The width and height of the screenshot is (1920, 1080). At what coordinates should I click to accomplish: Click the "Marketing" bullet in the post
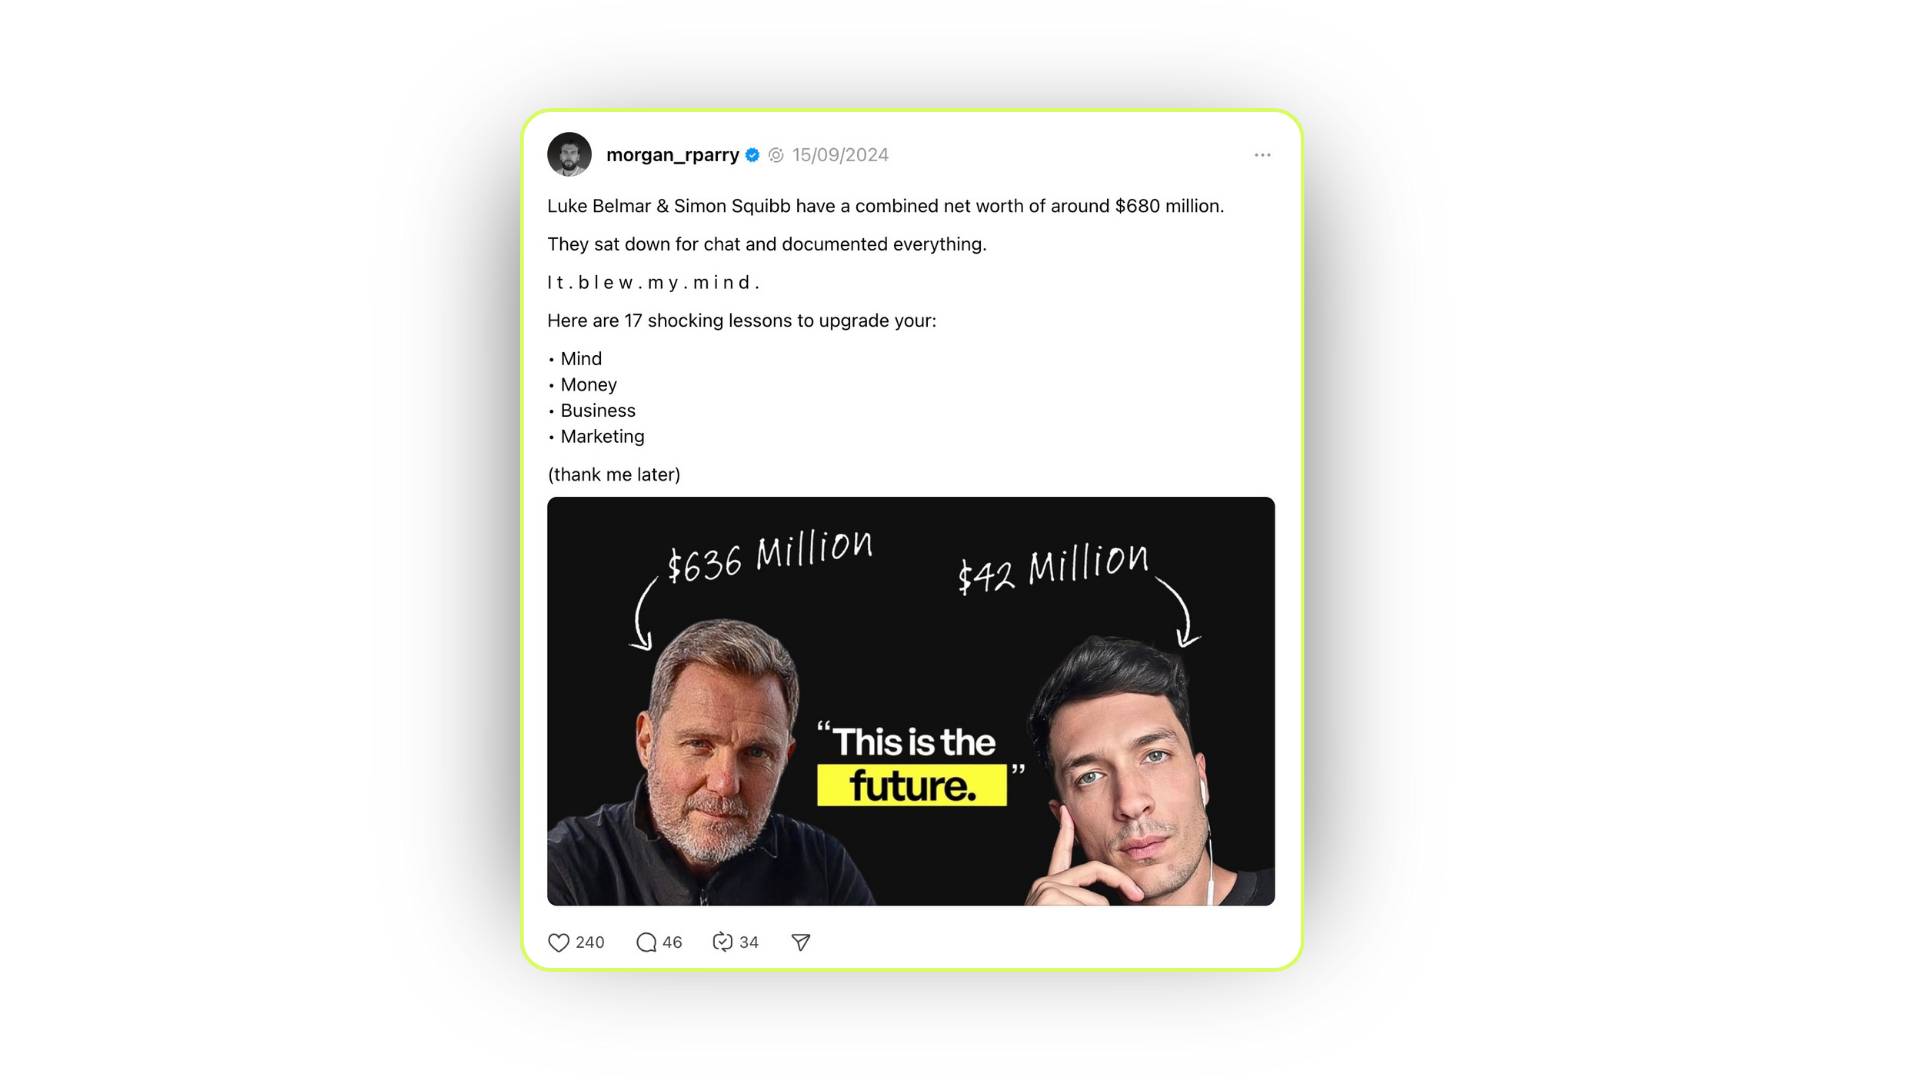pyautogui.click(x=602, y=437)
